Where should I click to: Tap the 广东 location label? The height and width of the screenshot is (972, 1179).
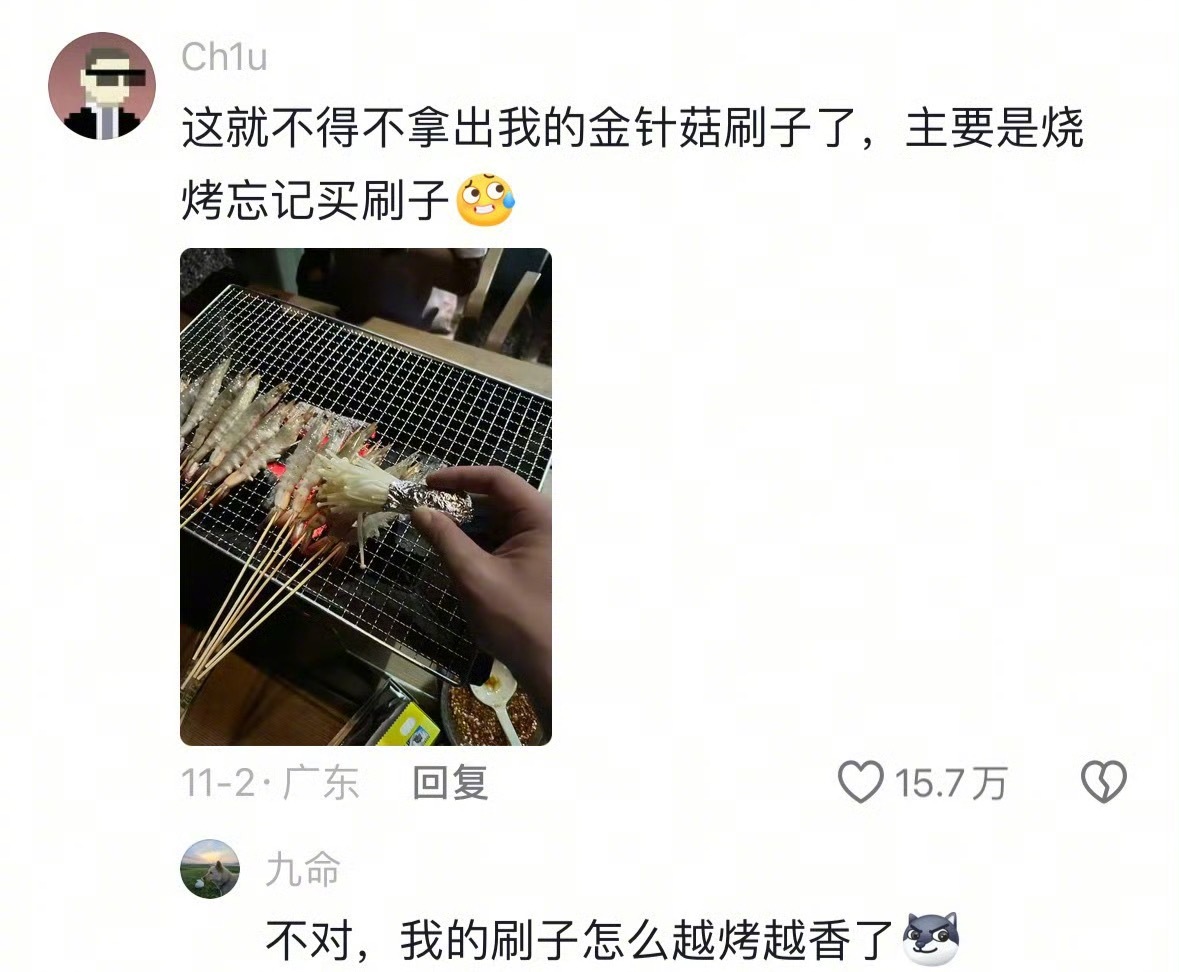click(x=321, y=783)
